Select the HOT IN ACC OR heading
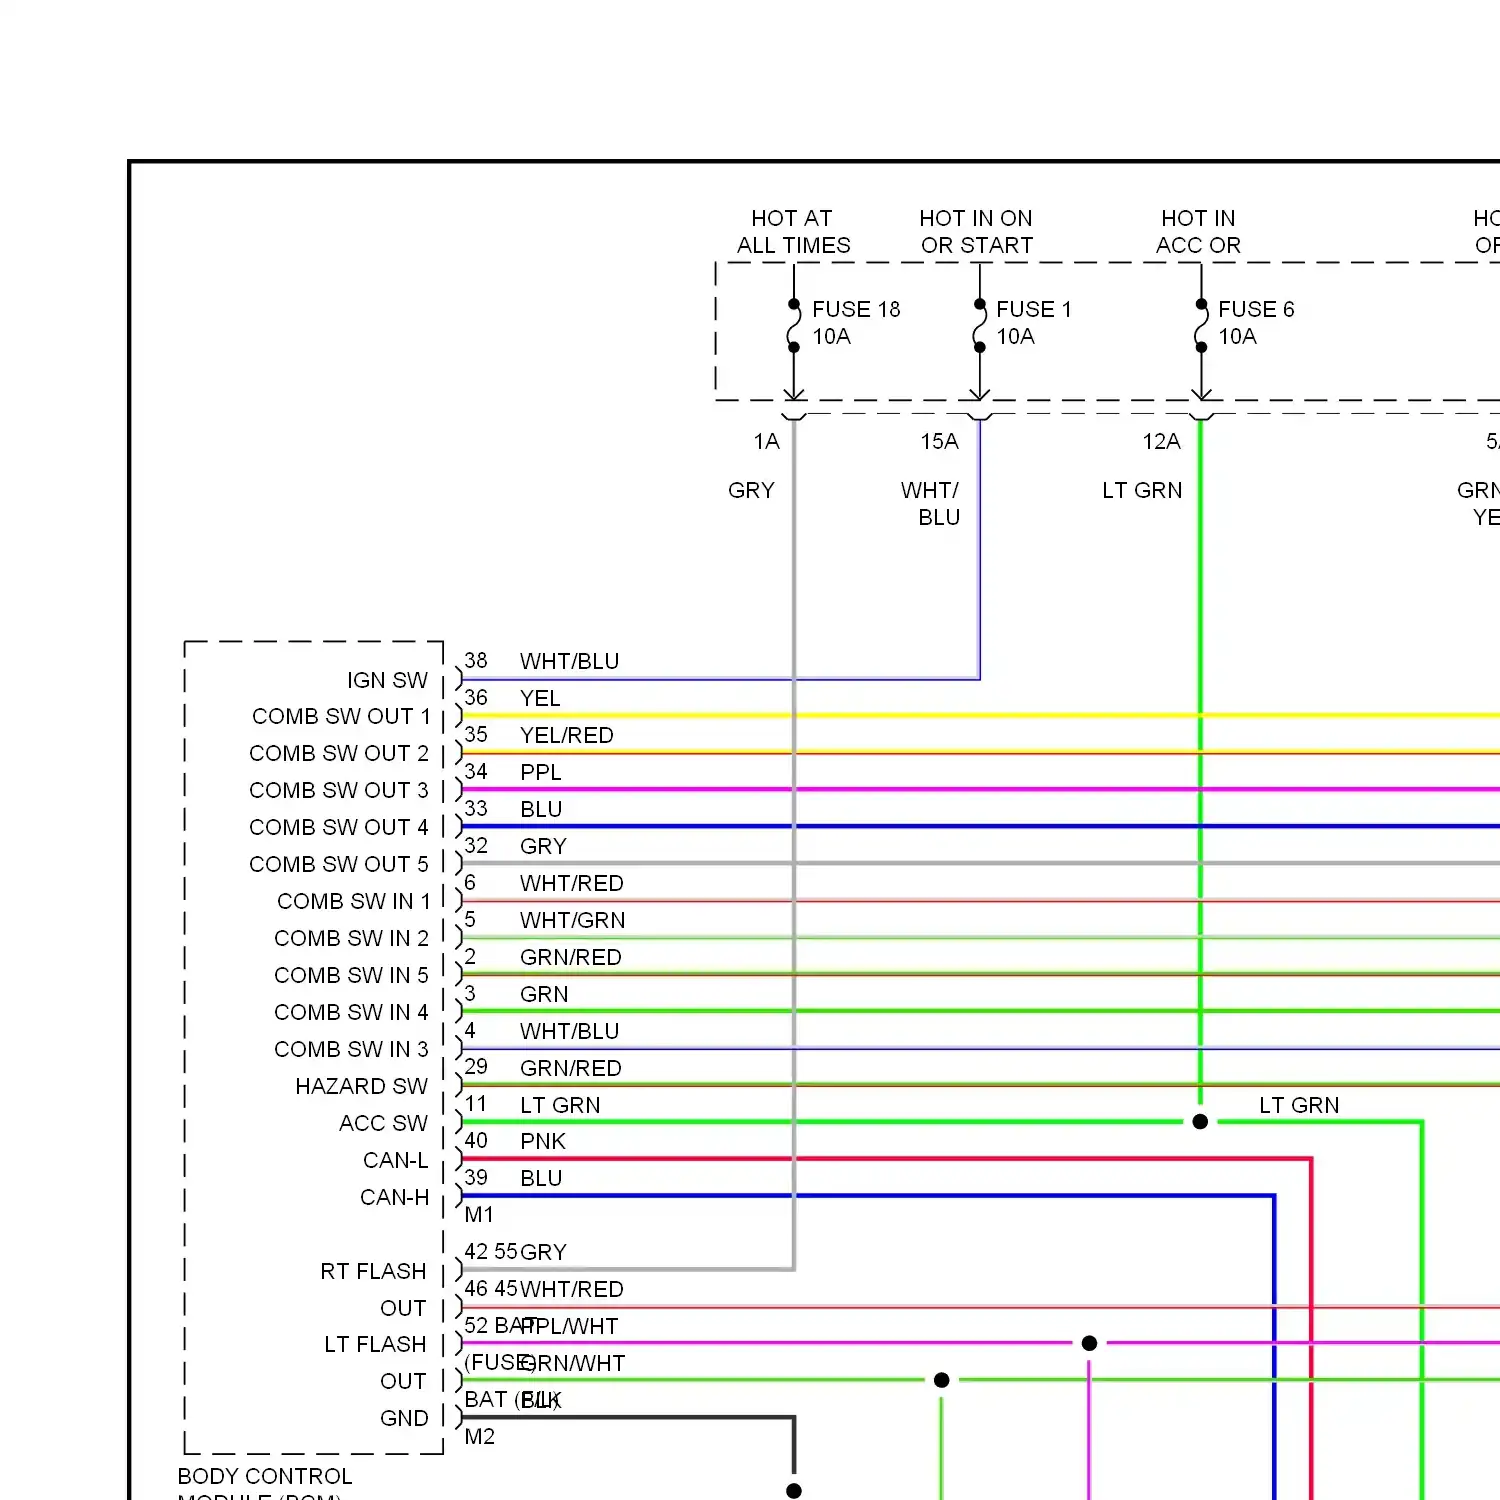 tap(1198, 232)
